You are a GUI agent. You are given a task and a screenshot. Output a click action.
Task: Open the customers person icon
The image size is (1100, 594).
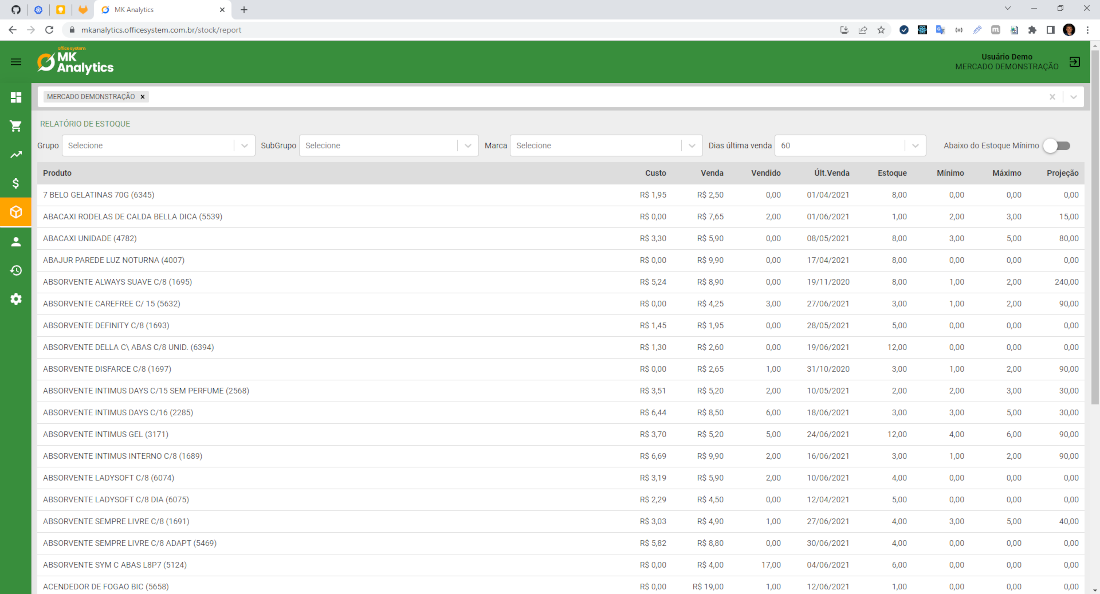15,241
